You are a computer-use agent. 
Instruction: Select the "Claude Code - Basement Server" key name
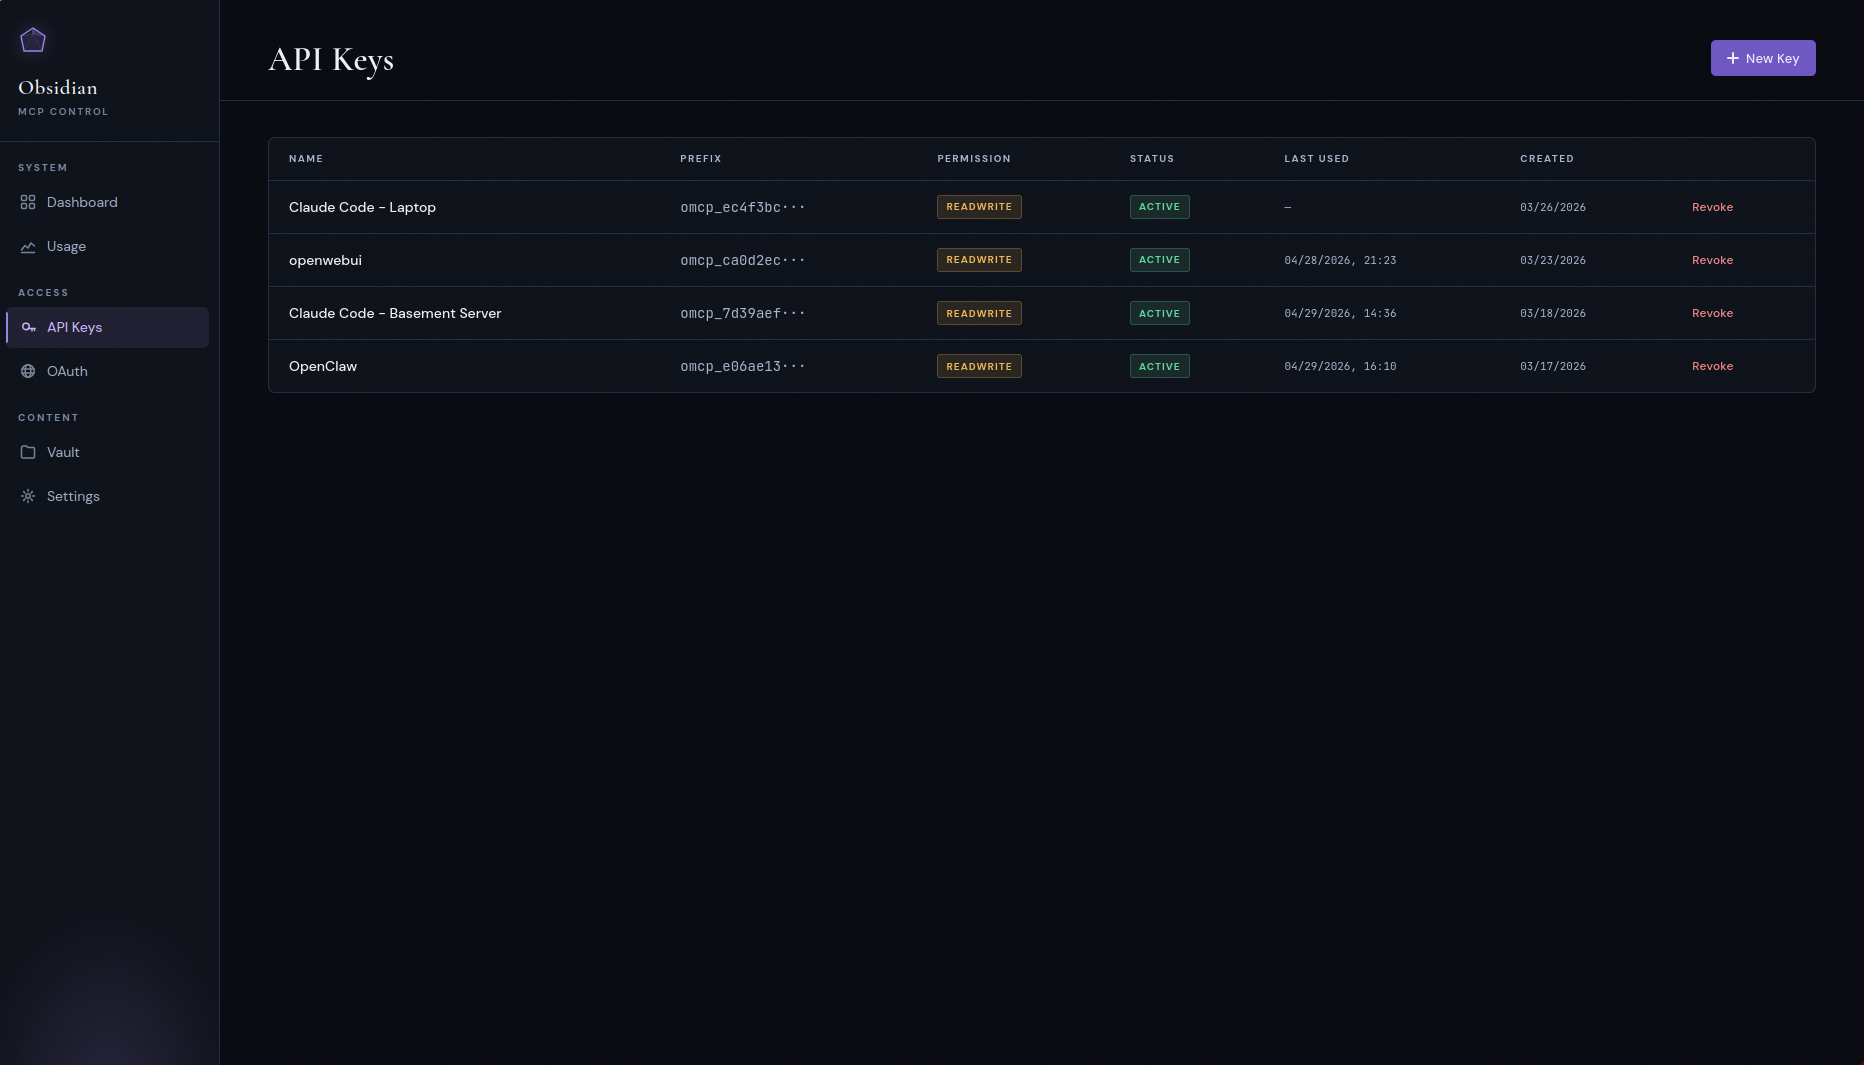[395, 313]
